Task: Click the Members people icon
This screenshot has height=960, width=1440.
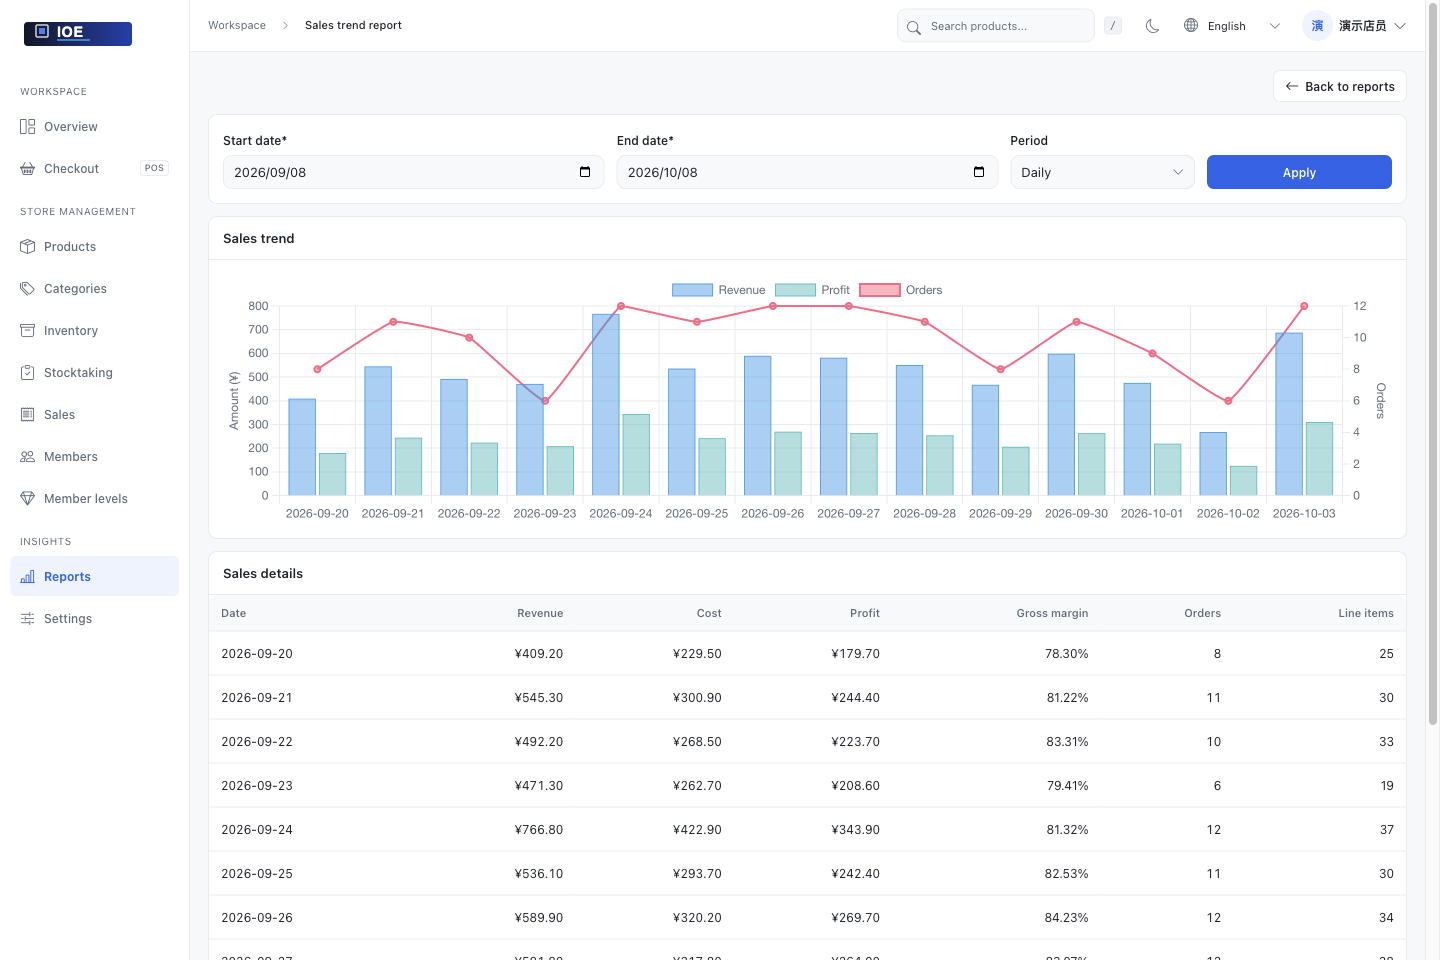Action: pos(28,457)
